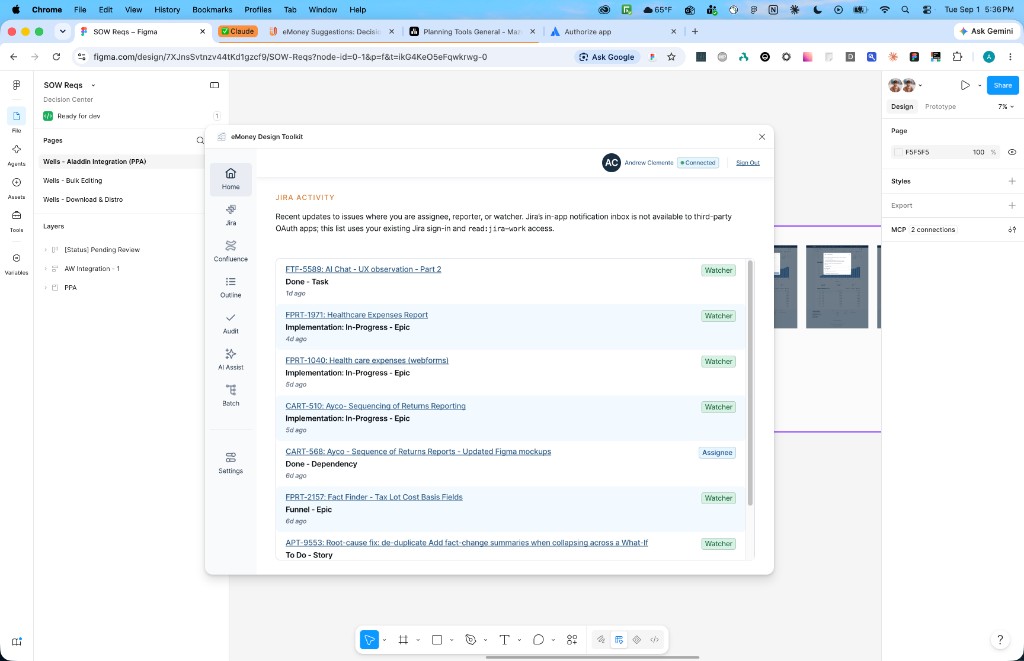Click the Ask Gemini button
Screen dimensions: 1024x661
pyautogui.click(x=987, y=31)
